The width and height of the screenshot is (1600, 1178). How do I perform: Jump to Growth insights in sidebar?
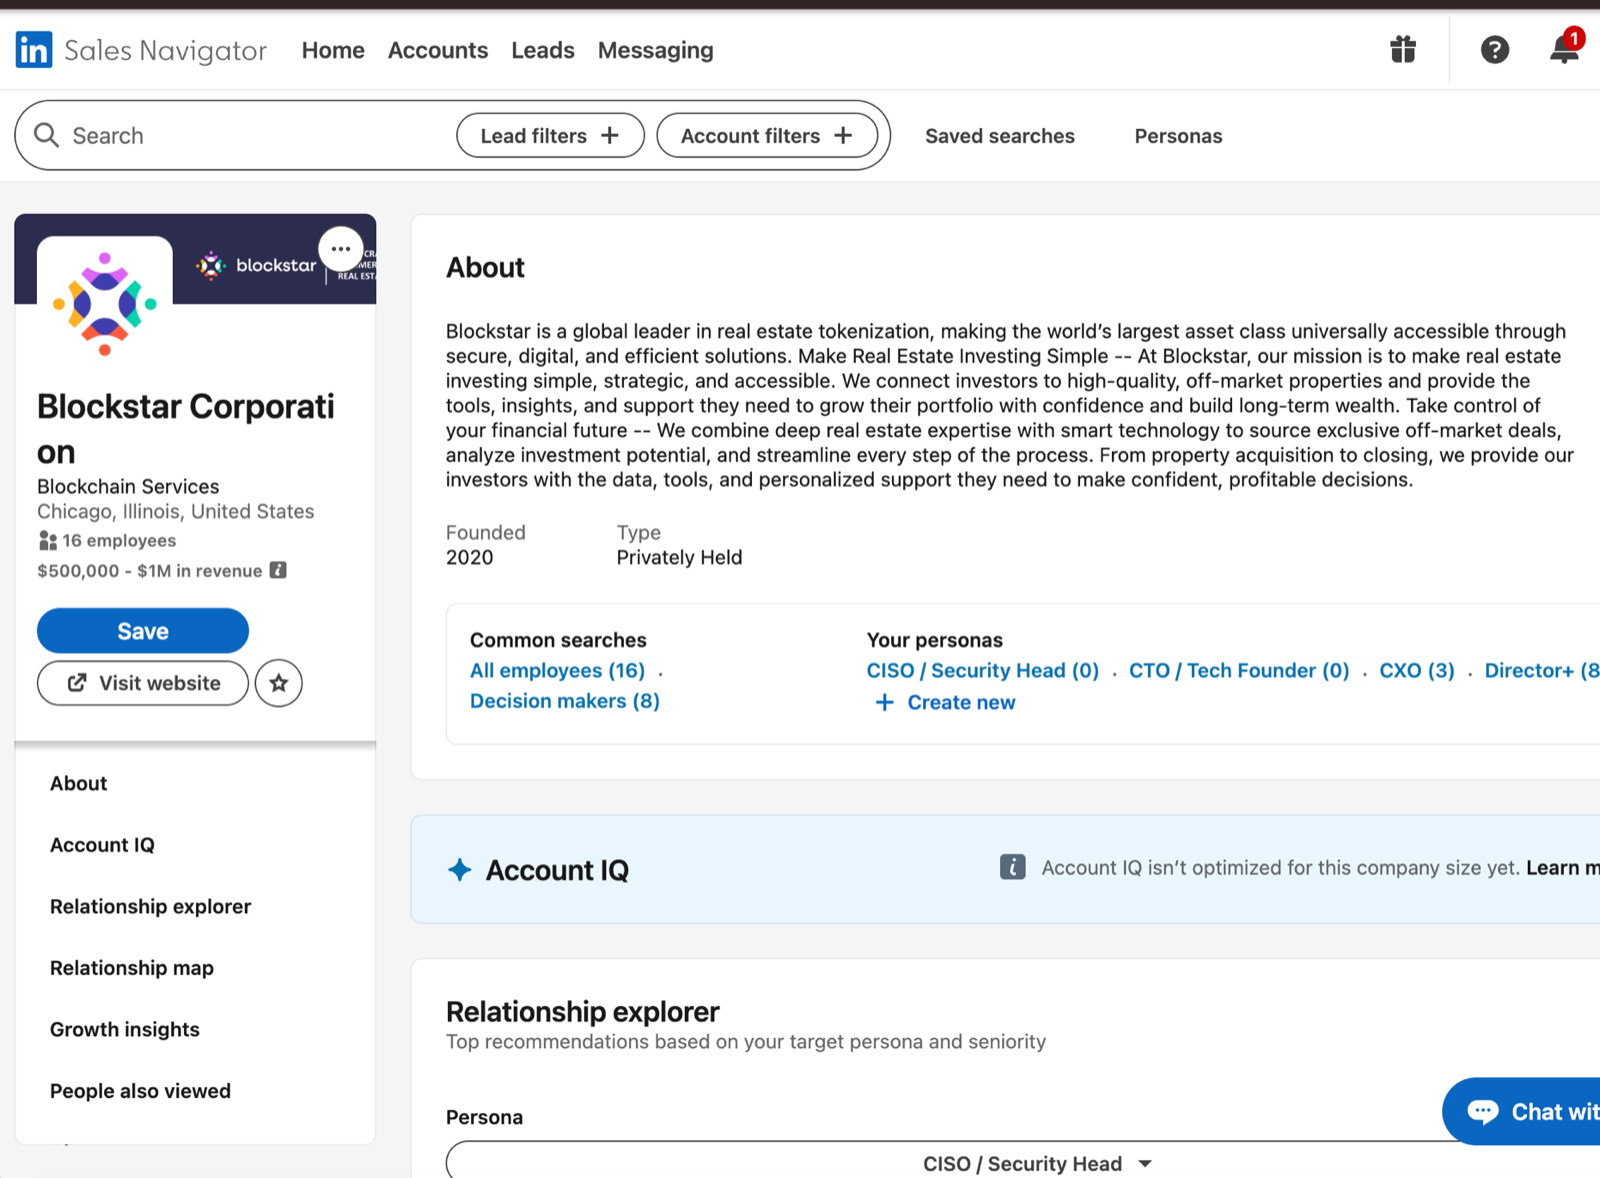click(x=125, y=1029)
